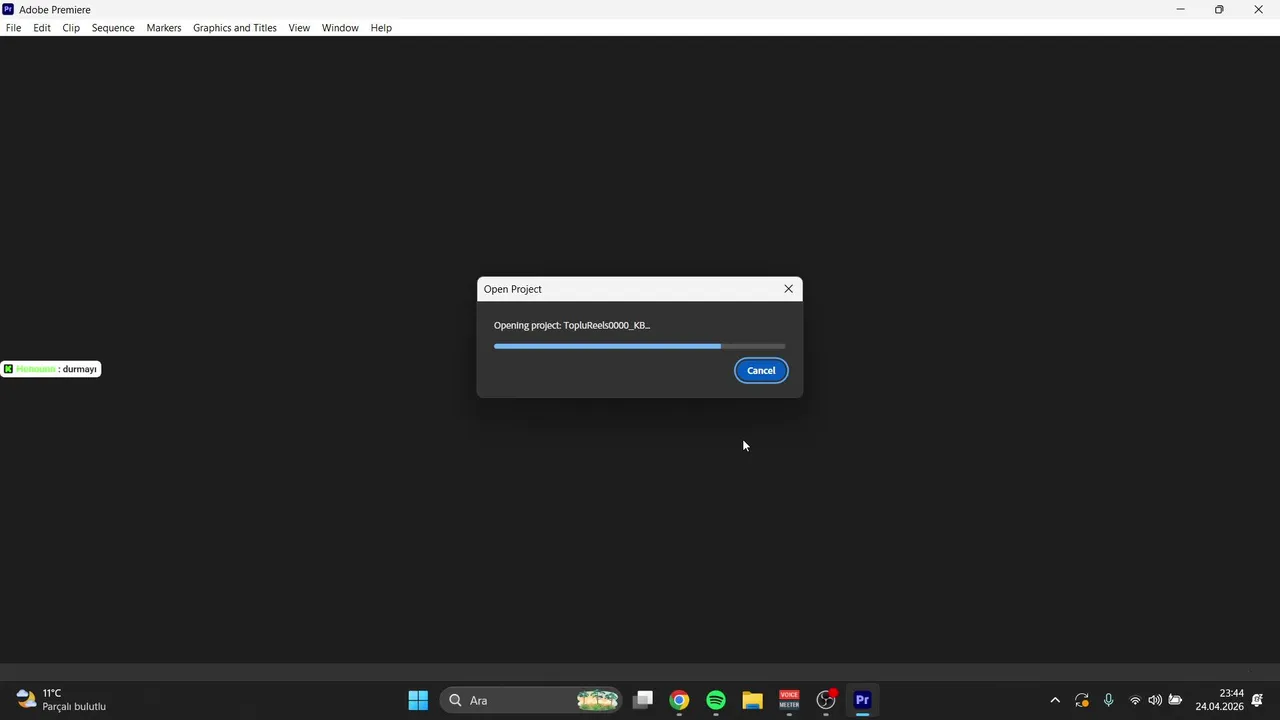Open Wi-Fi network settings
This screenshot has width=1280, height=720.
[x=1135, y=700]
